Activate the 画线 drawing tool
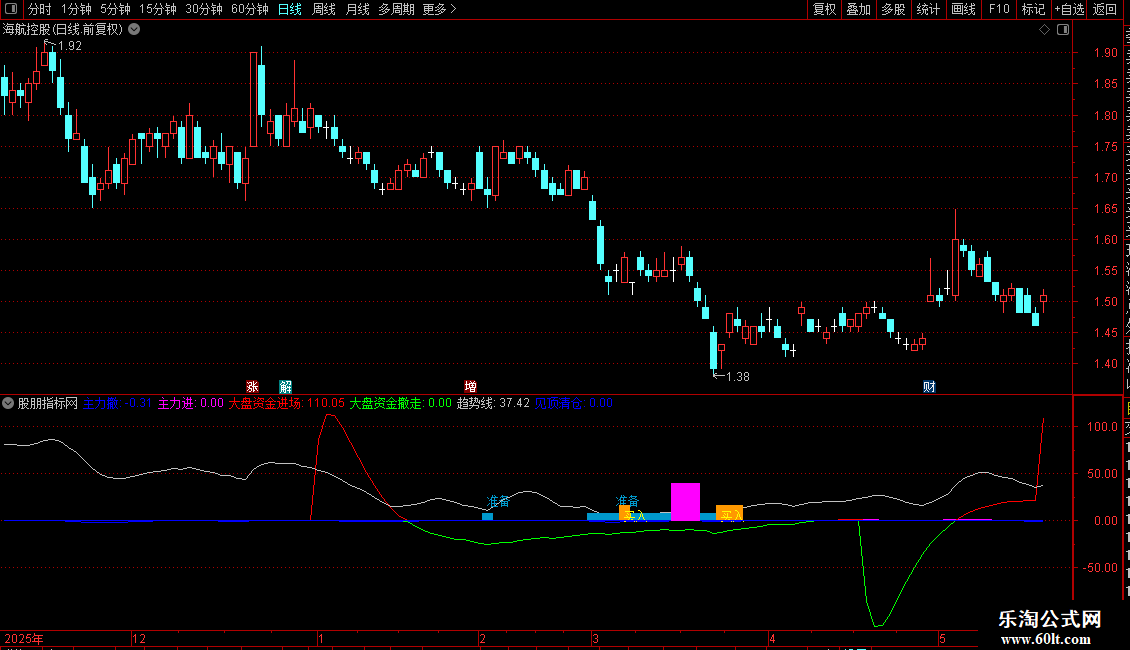The image size is (1130, 650). point(963,9)
